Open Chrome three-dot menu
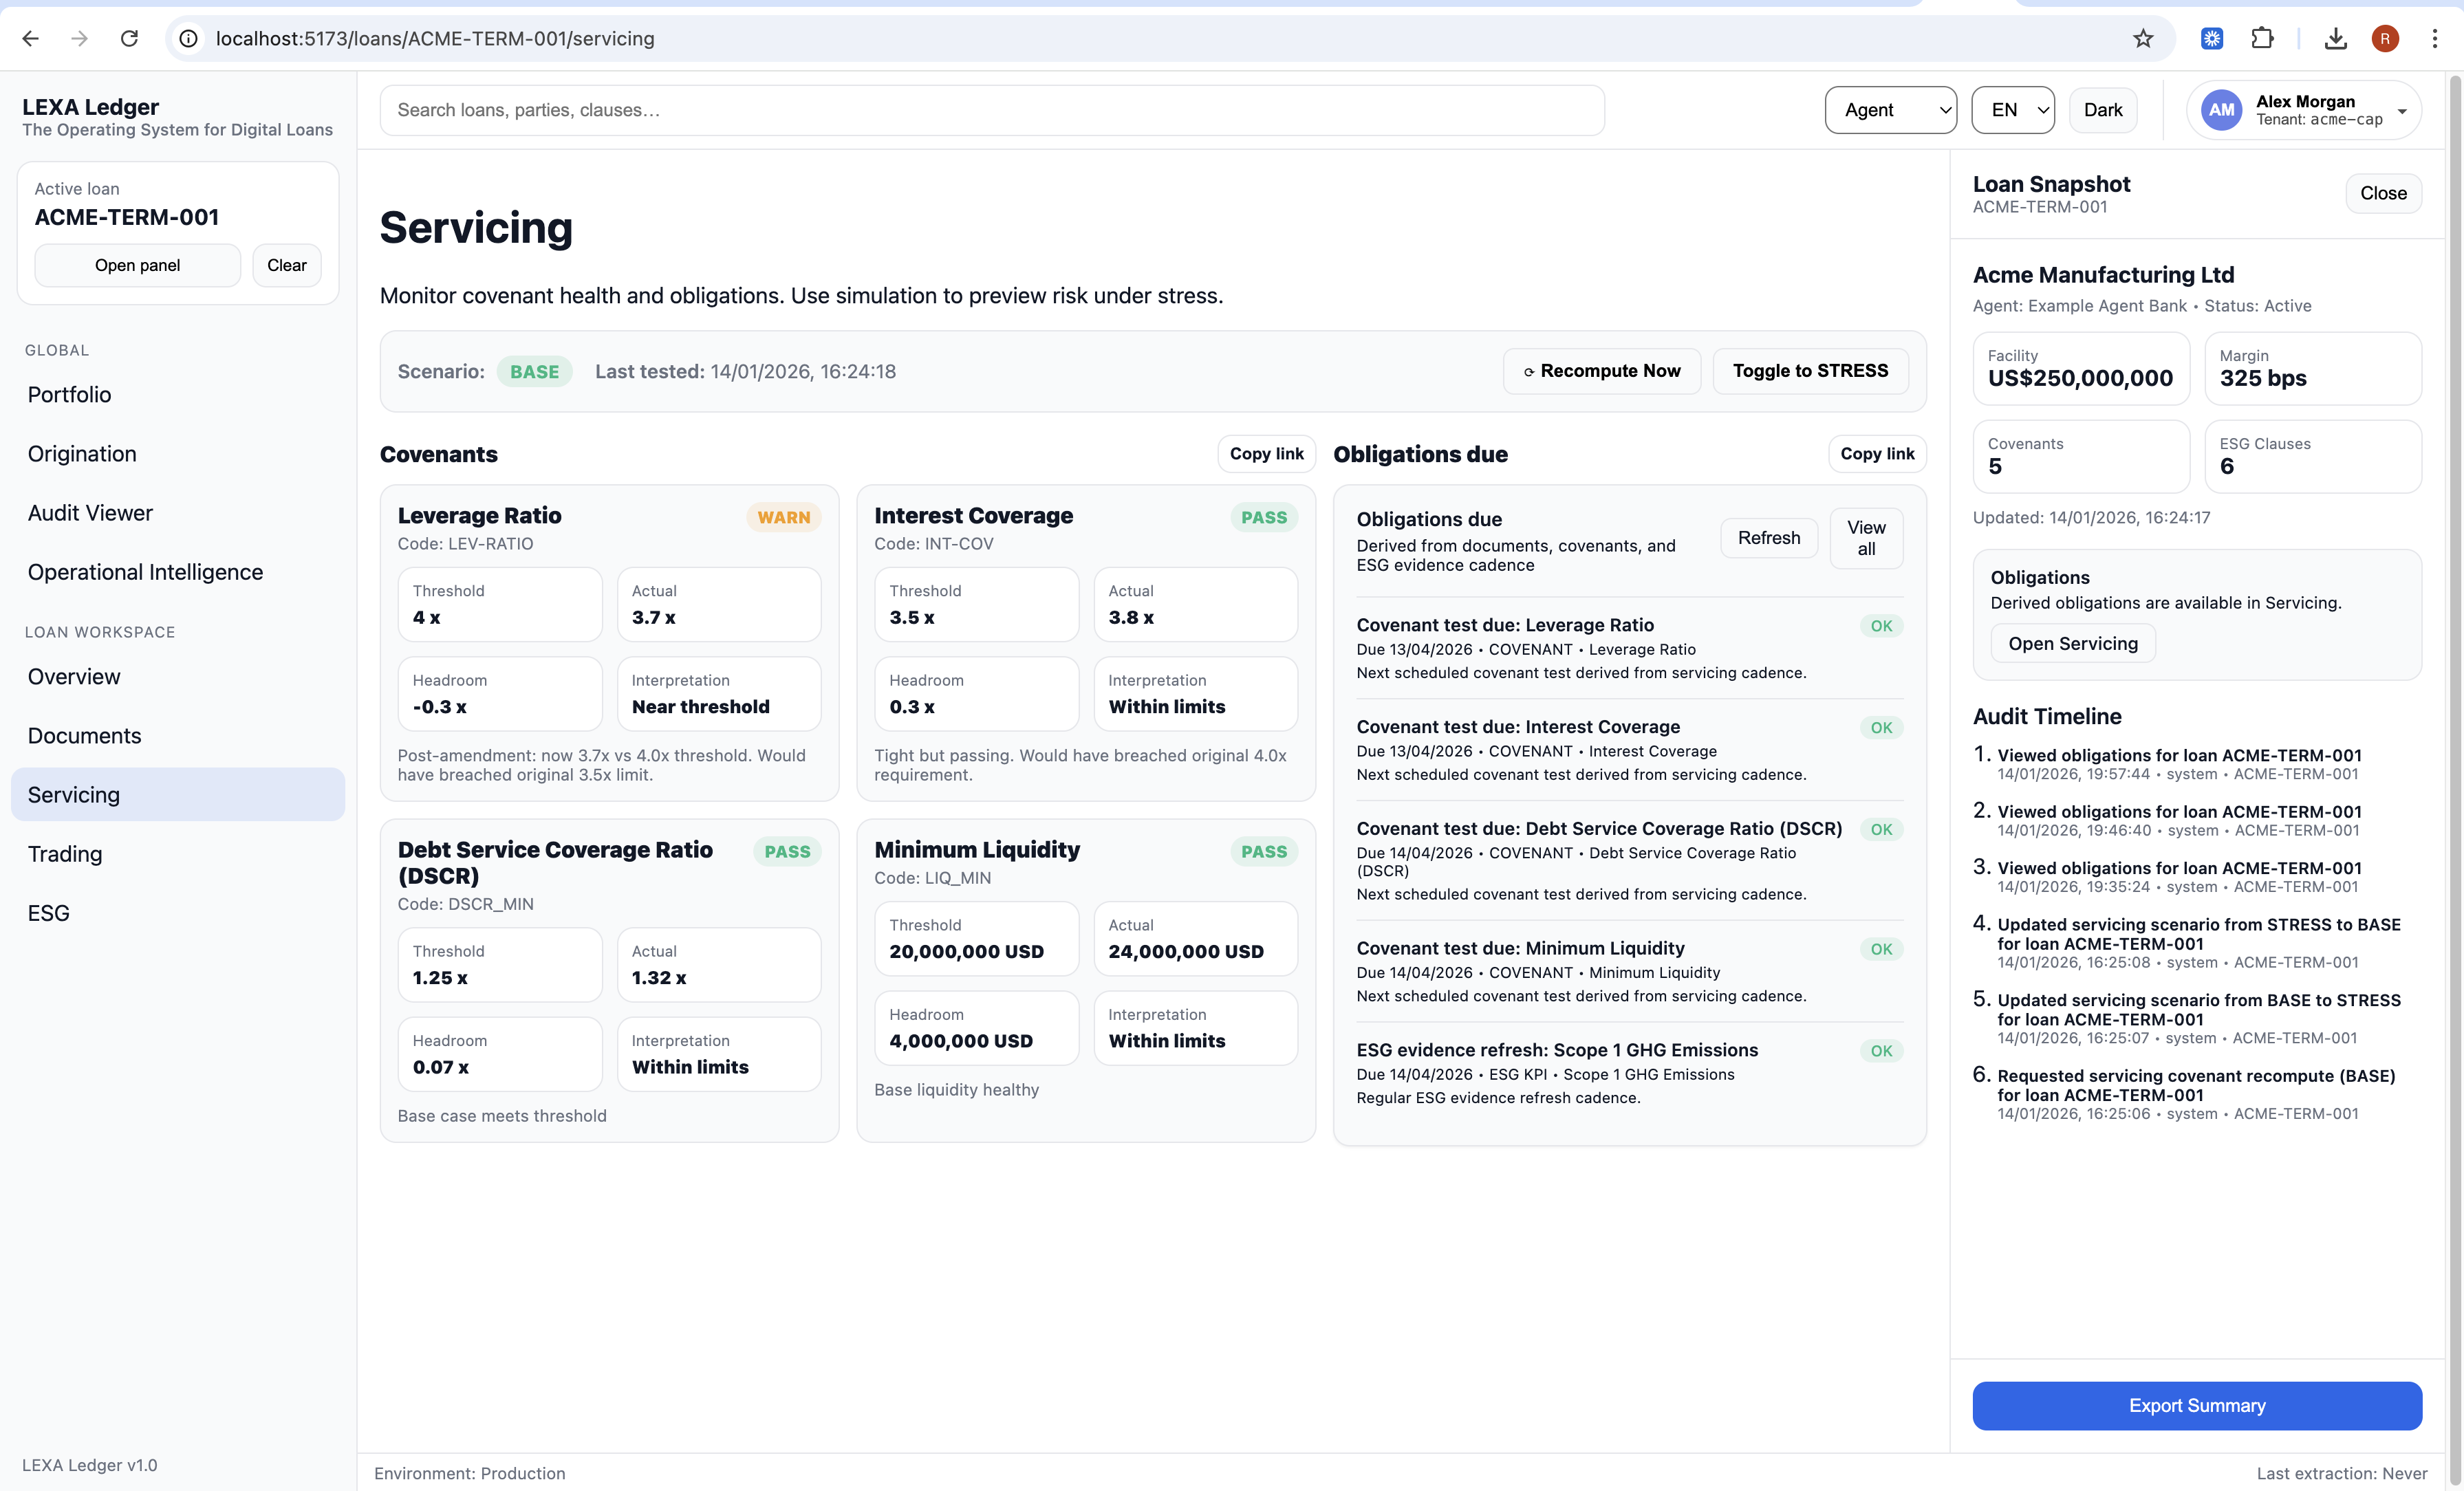 (2434, 38)
